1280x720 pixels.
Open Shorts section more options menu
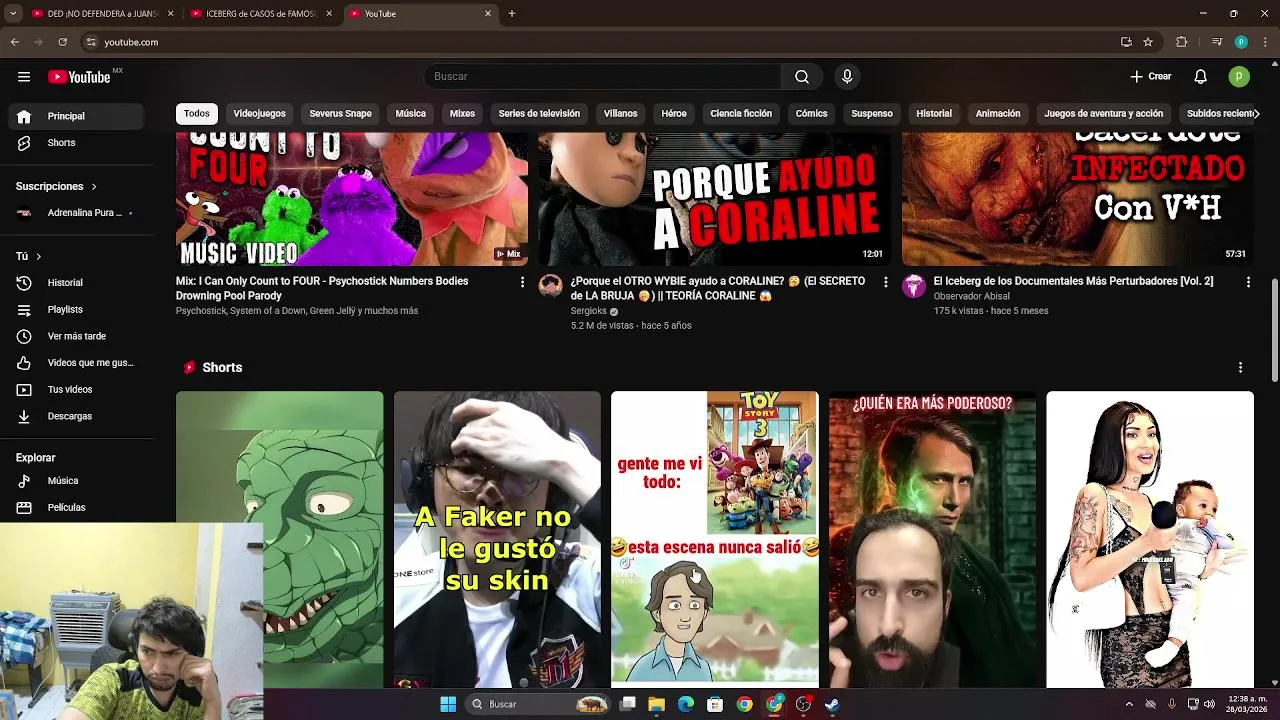[x=1240, y=368]
